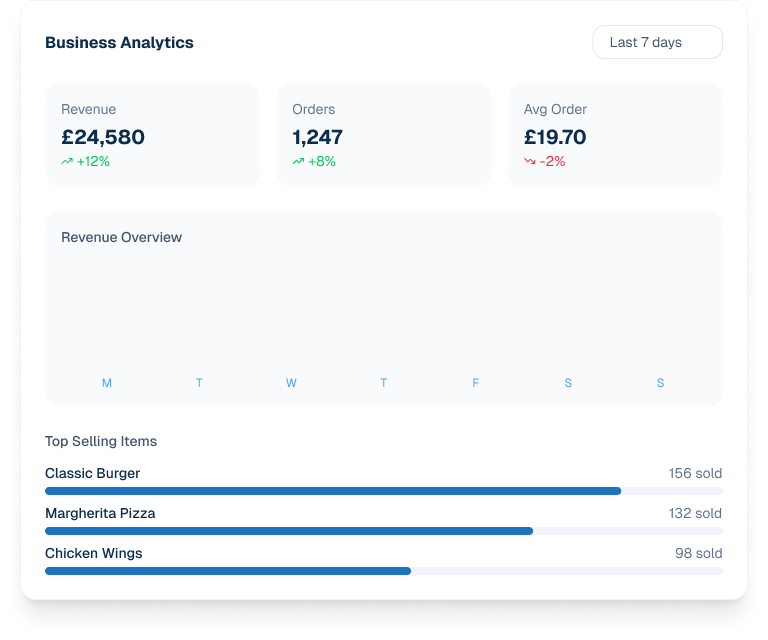Click the red downward trend icon under Avg Order
This screenshot has height=640, width=768.
tap(530, 161)
